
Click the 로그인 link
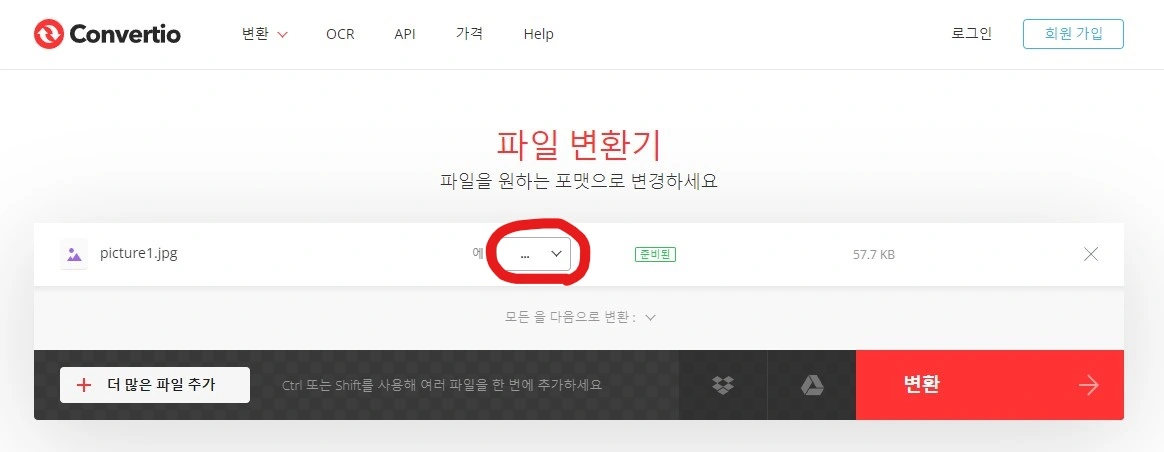coord(971,33)
